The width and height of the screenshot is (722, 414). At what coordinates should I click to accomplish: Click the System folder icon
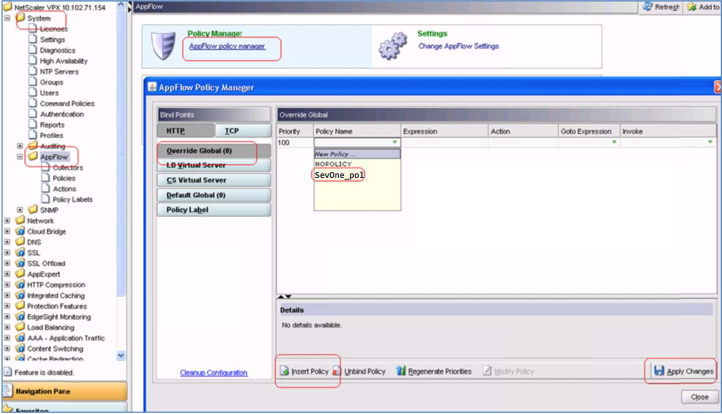(x=20, y=18)
